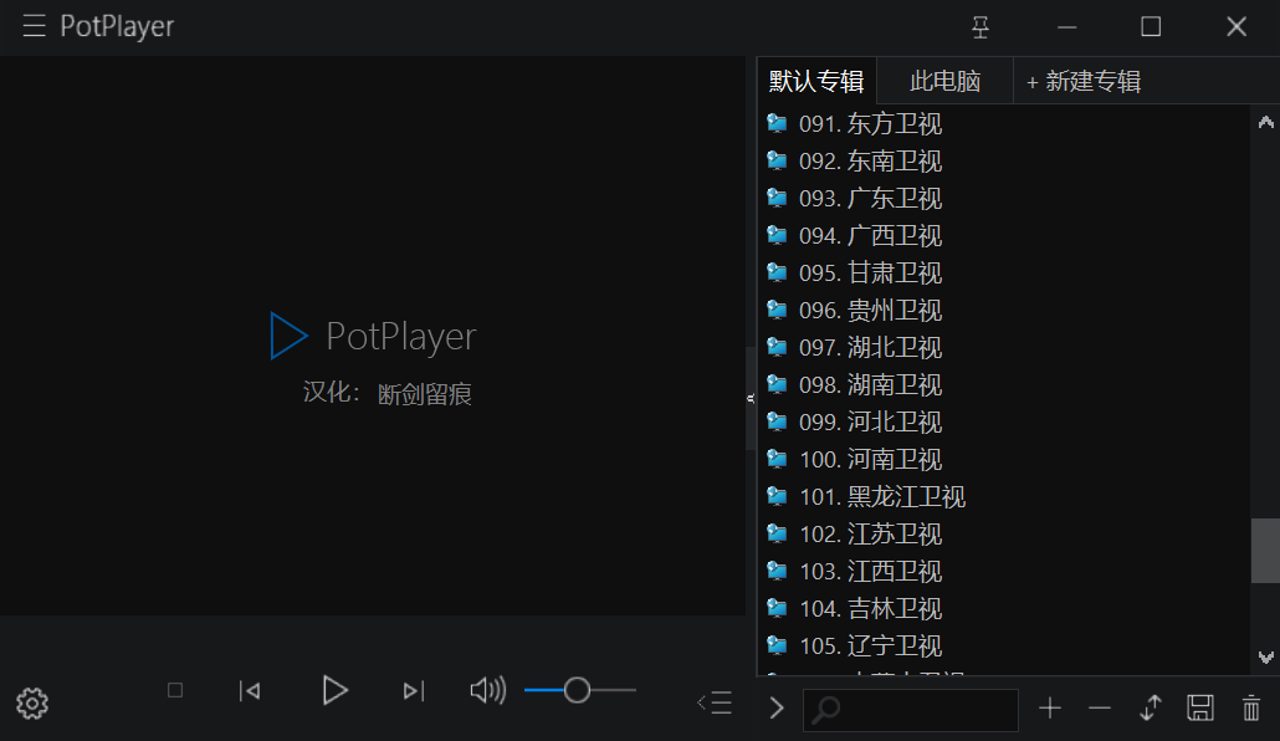Click the stream icon beside 101. 黑龙江卫视
Viewport: 1280px width, 741px height.
[x=777, y=496]
